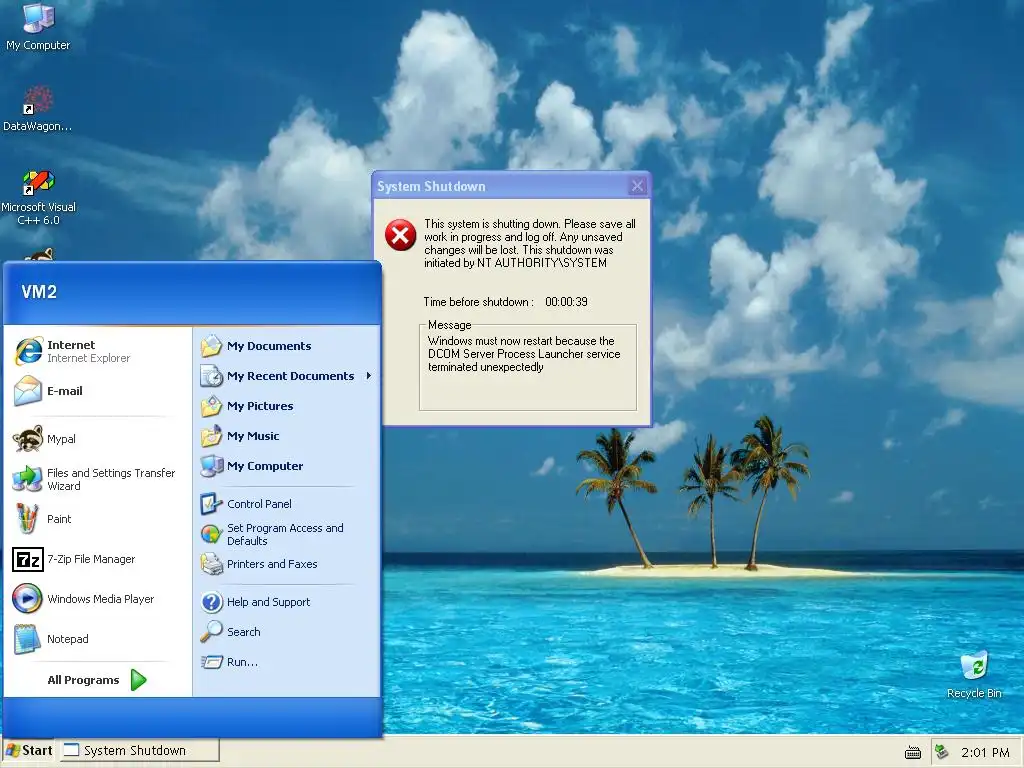Click the Mypal raccoon icon

coord(28,439)
